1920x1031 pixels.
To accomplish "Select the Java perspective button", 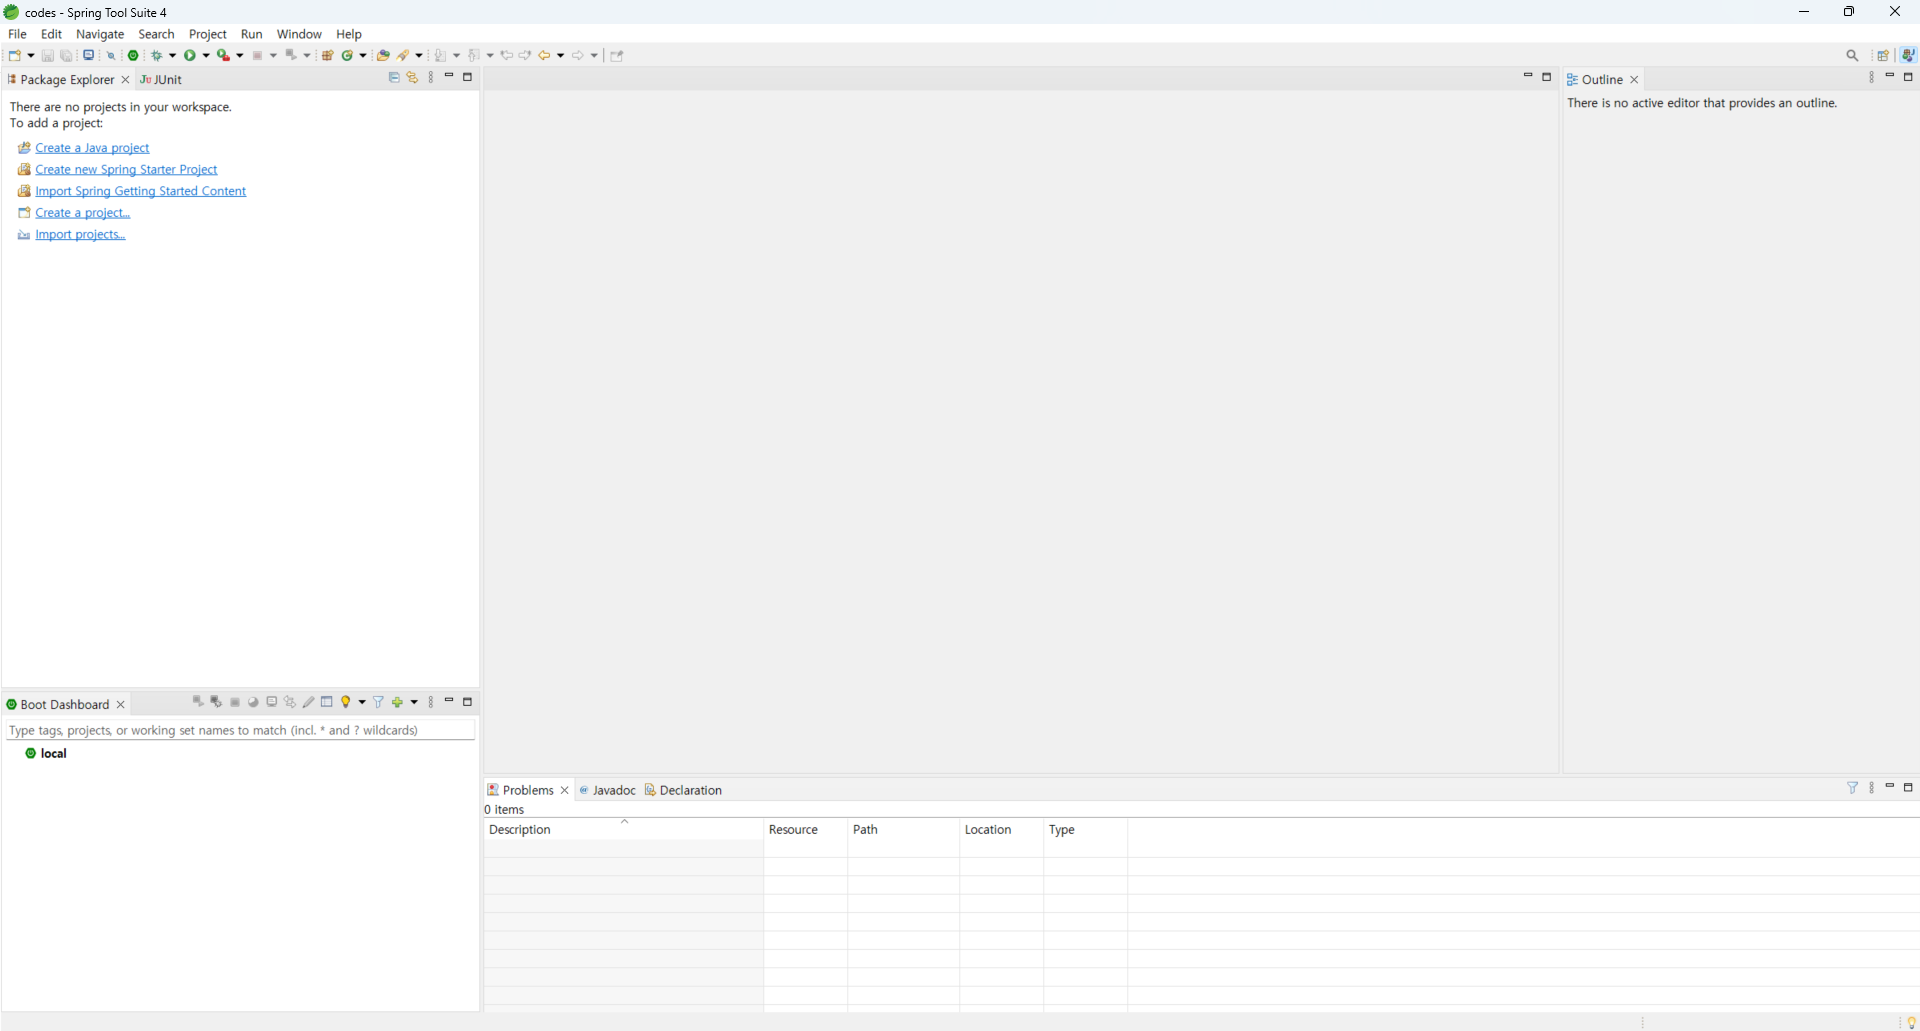I will tap(1908, 56).
